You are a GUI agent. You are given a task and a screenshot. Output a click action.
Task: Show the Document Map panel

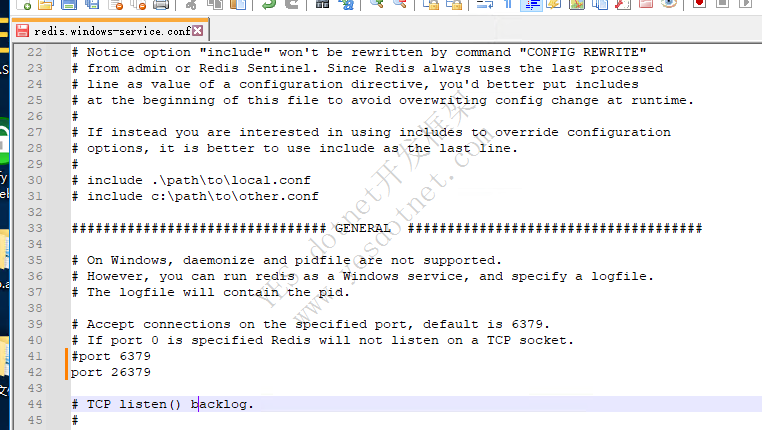577,4
